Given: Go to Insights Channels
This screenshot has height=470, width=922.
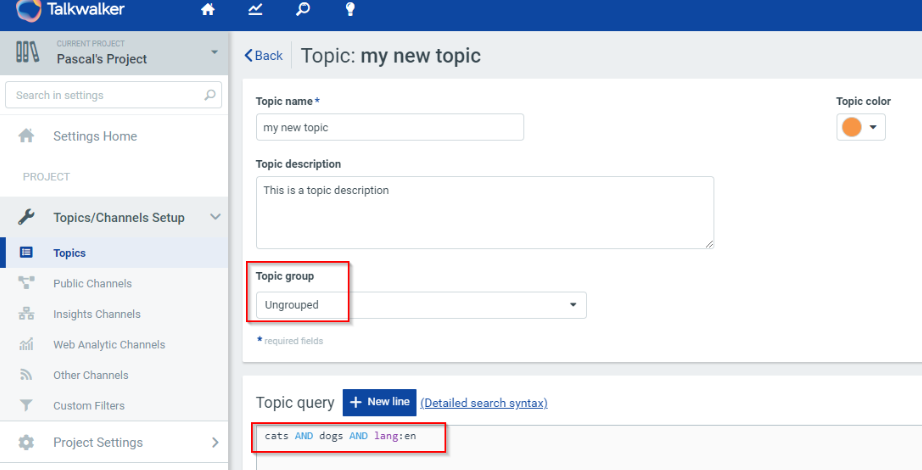Looking at the screenshot, I should (96, 314).
